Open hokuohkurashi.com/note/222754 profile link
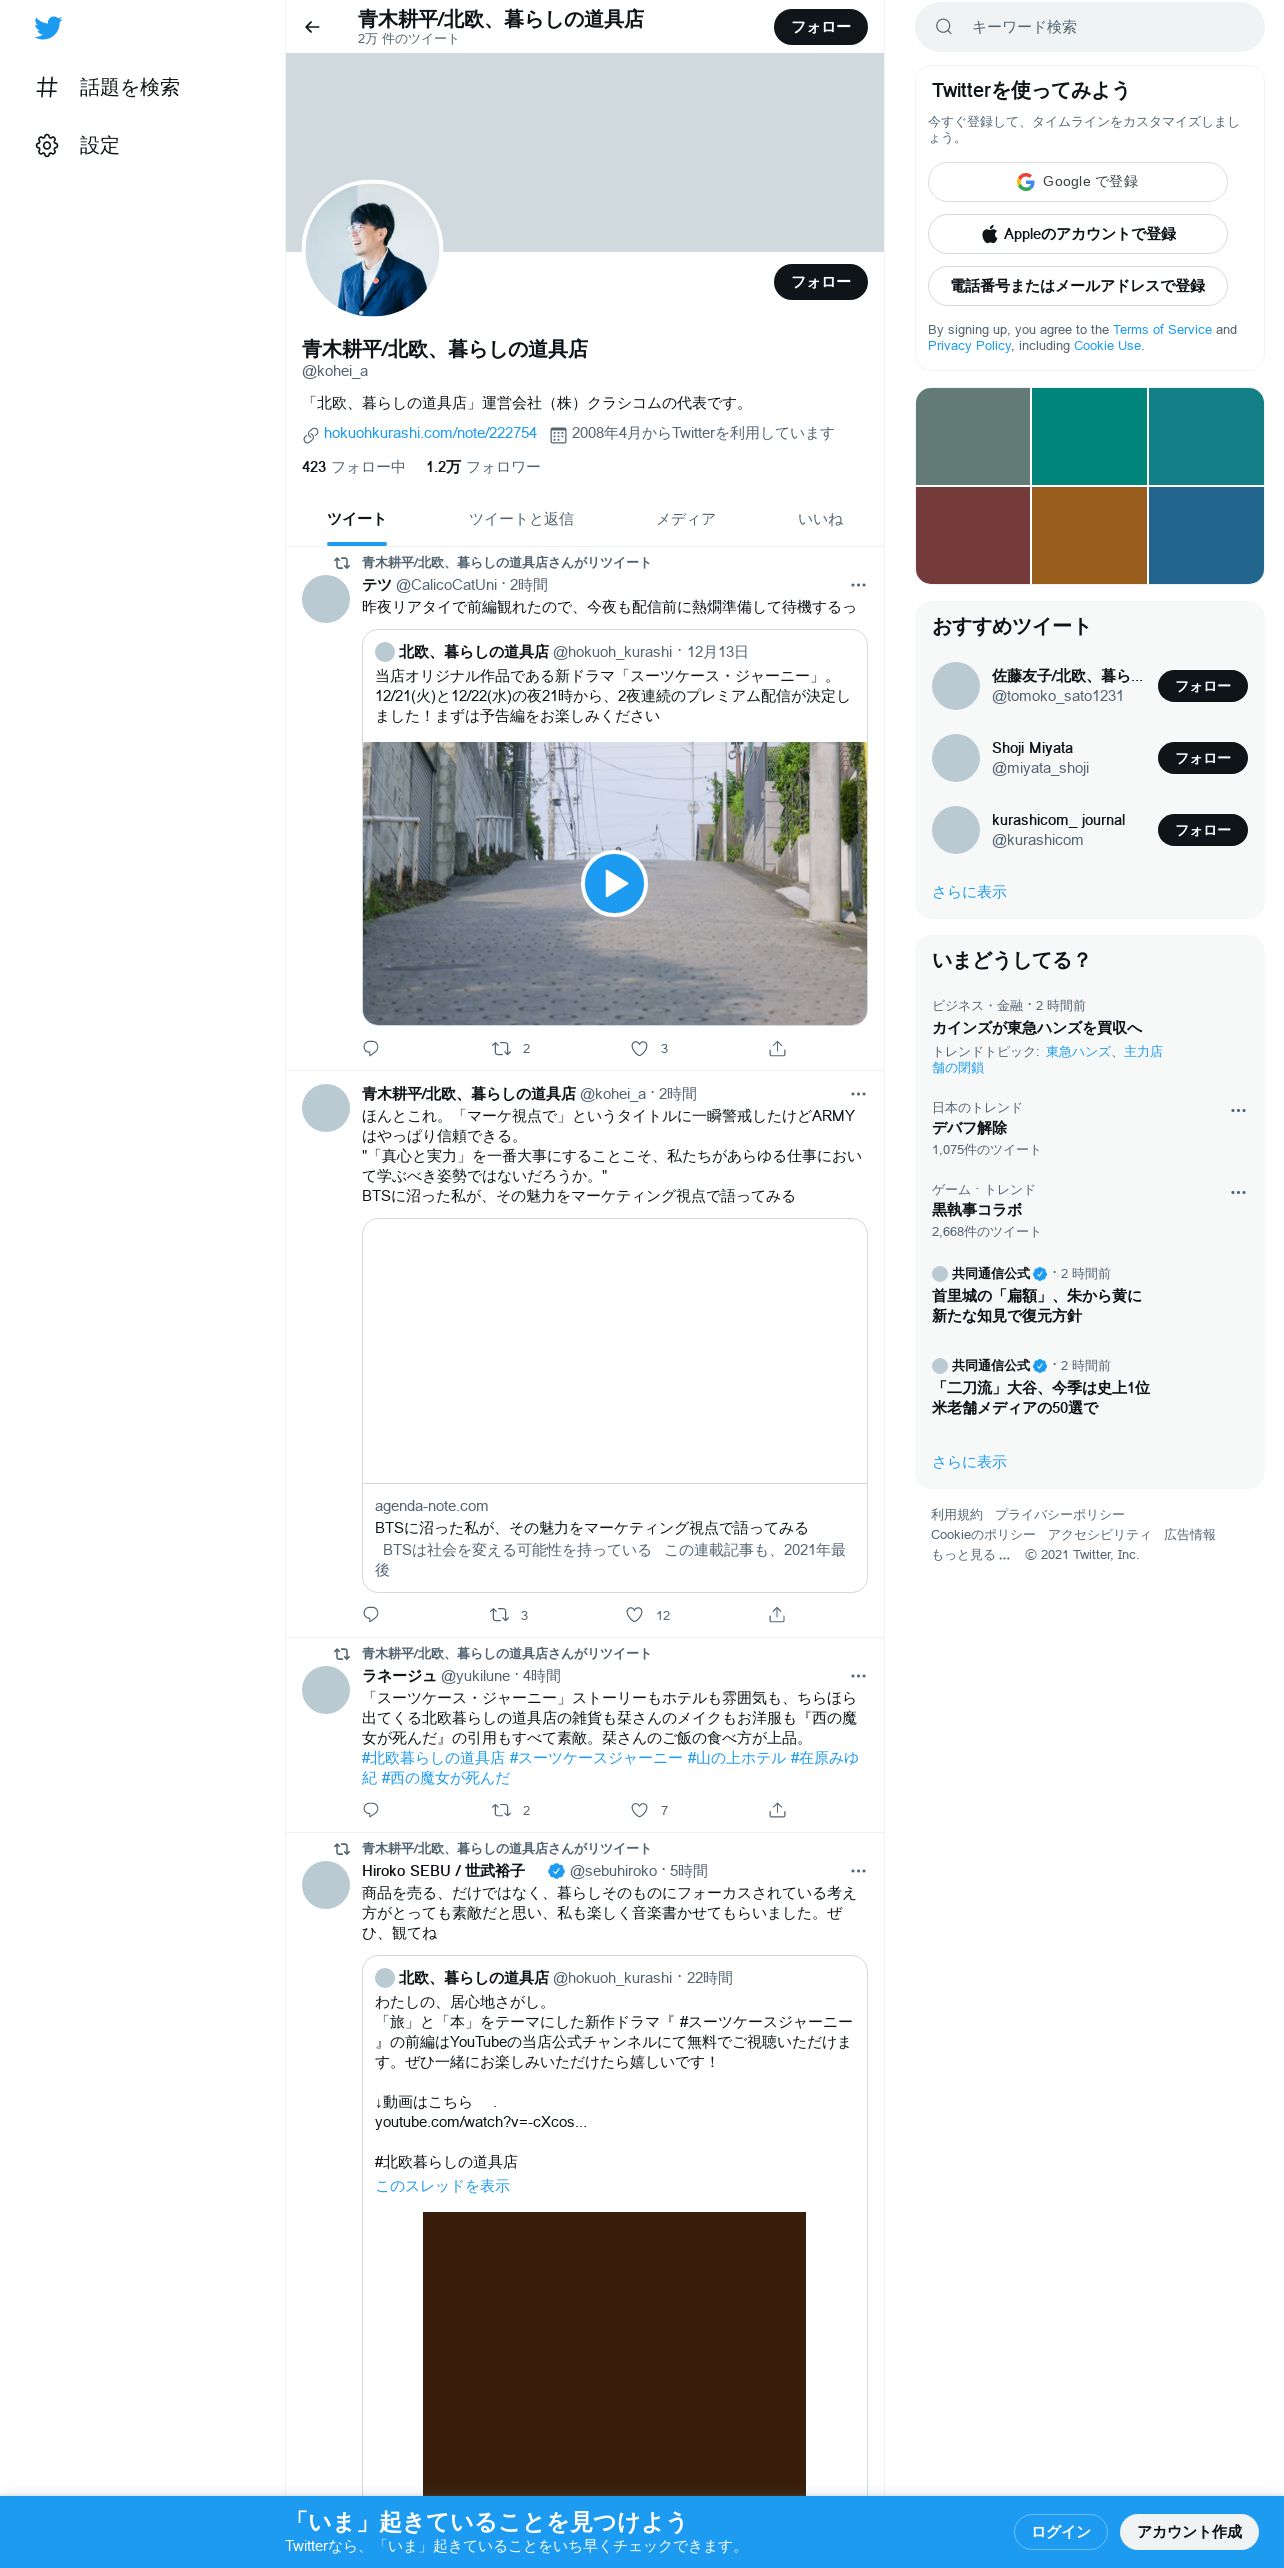The width and height of the screenshot is (1284, 2568). 430,433
